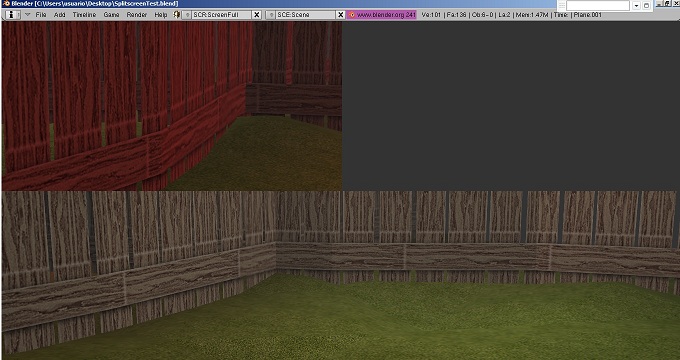Click the gear icon next to Help
Image resolution: width=680 pixels, height=360 pixels.
(177, 14)
